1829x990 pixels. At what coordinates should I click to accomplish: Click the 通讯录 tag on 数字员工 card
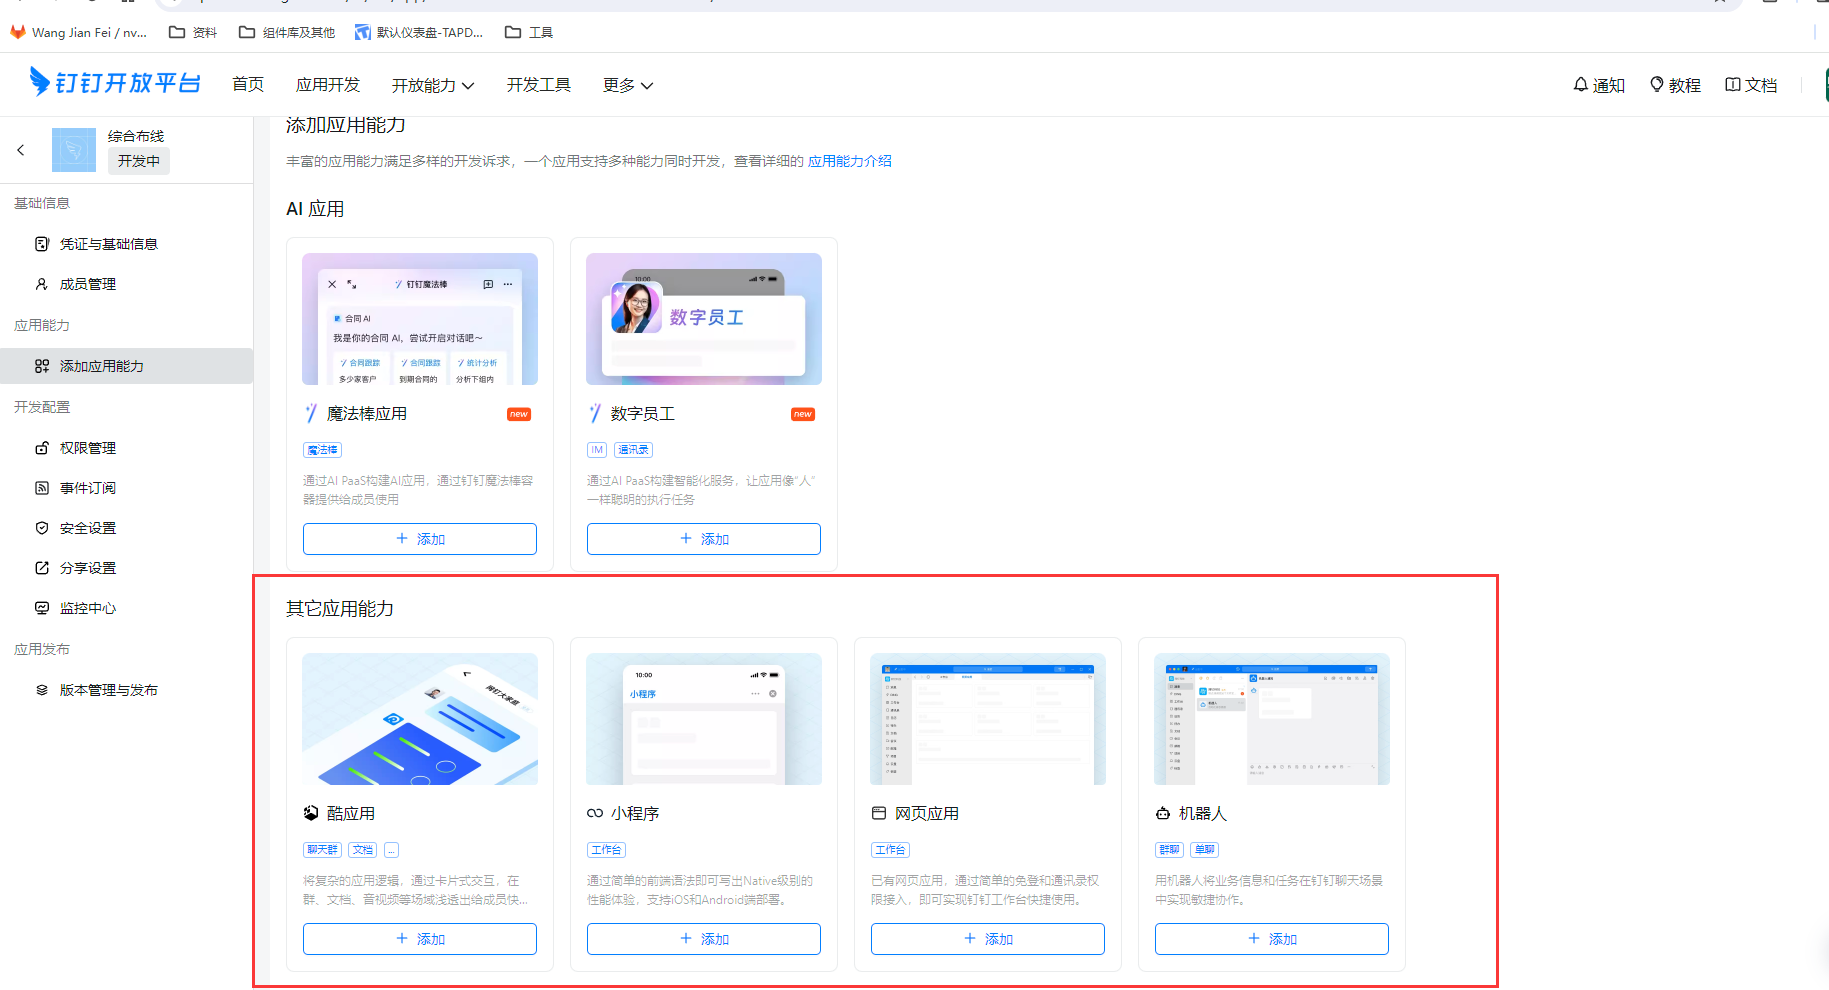[633, 450]
